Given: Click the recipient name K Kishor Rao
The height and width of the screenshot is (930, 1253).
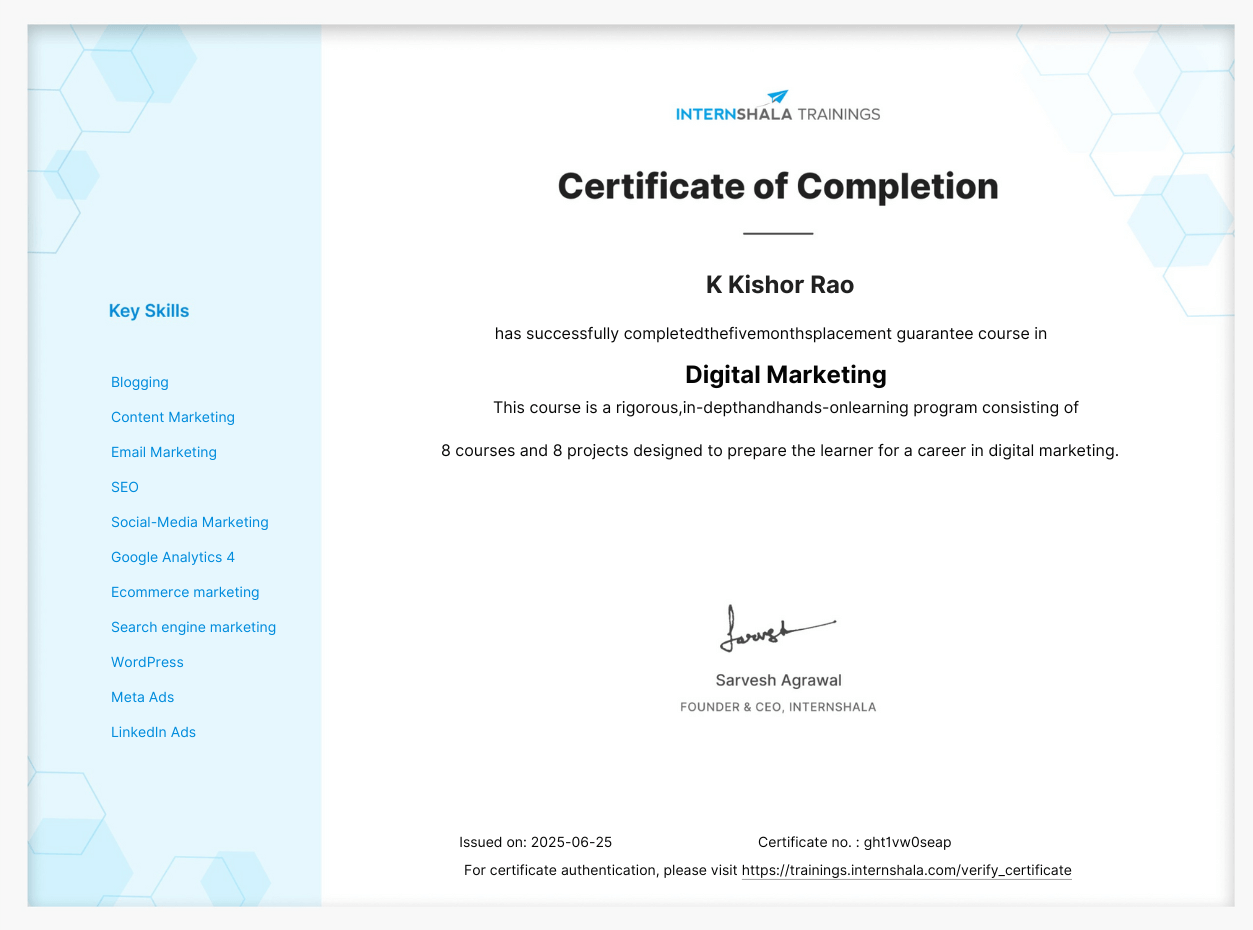Looking at the screenshot, I should [780, 285].
